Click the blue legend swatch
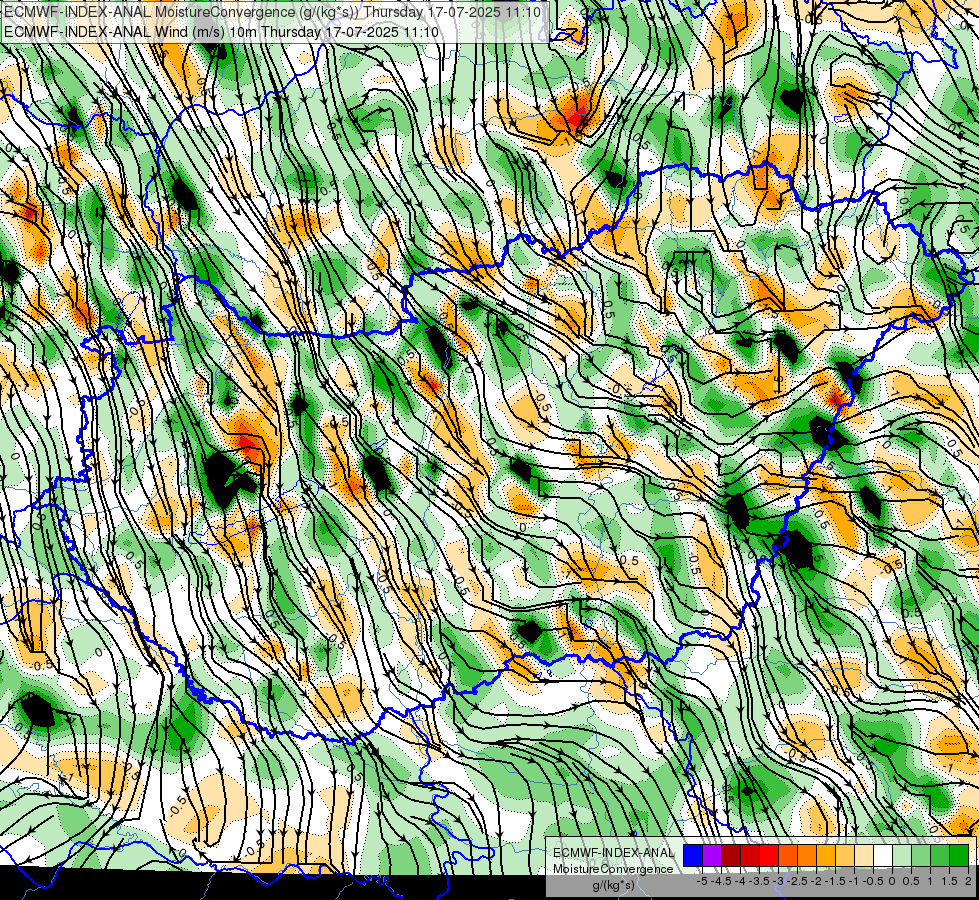979x900 pixels. point(693,856)
